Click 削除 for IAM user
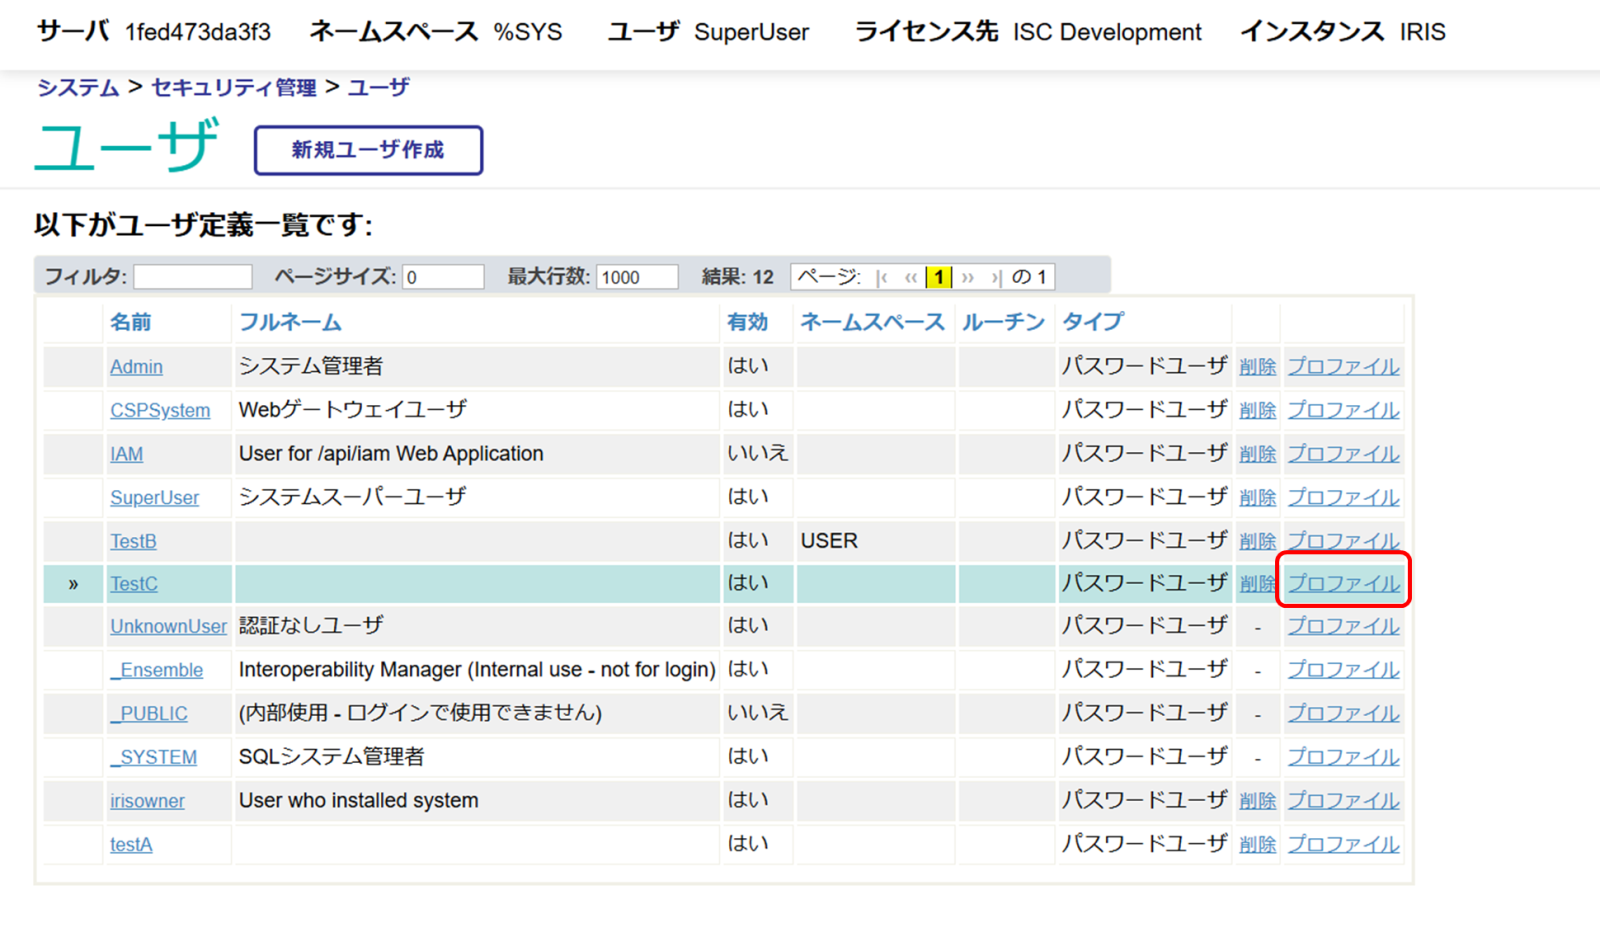This screenshot has height=928, width=1600. (x=1257, y=454)
